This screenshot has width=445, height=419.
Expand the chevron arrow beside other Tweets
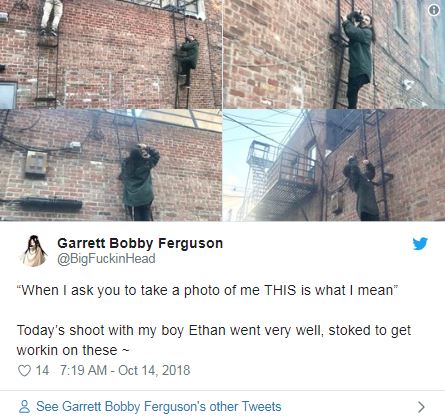tap(421, 407)
